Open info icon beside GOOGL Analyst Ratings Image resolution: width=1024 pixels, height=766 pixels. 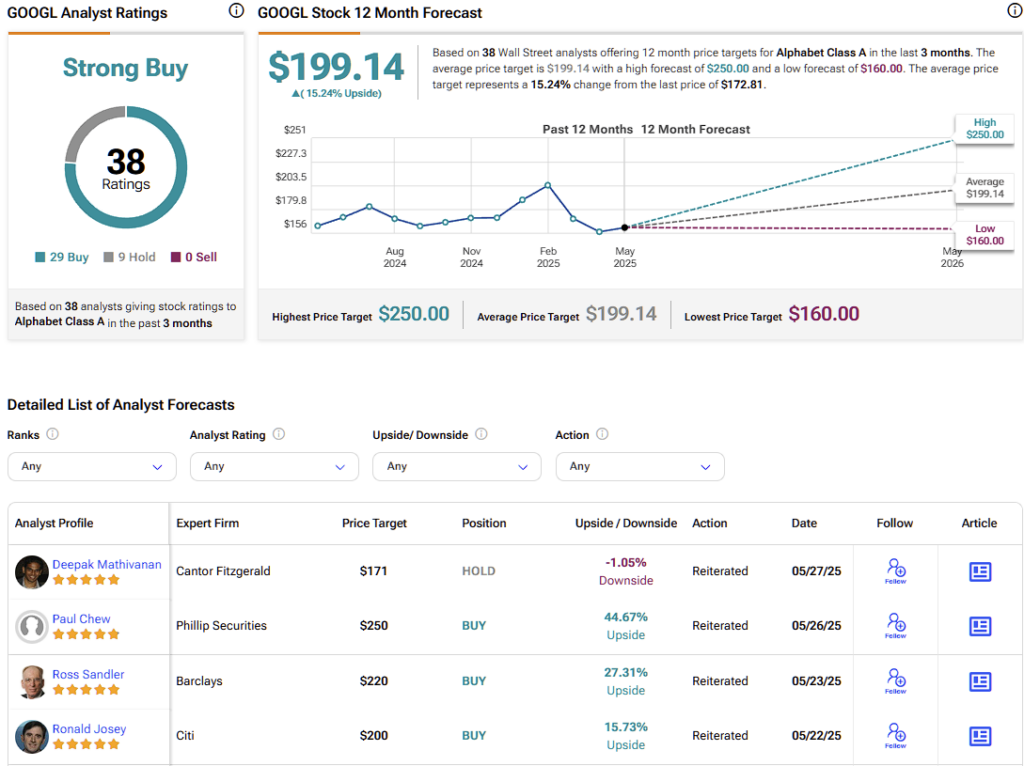tap(236, 10)
